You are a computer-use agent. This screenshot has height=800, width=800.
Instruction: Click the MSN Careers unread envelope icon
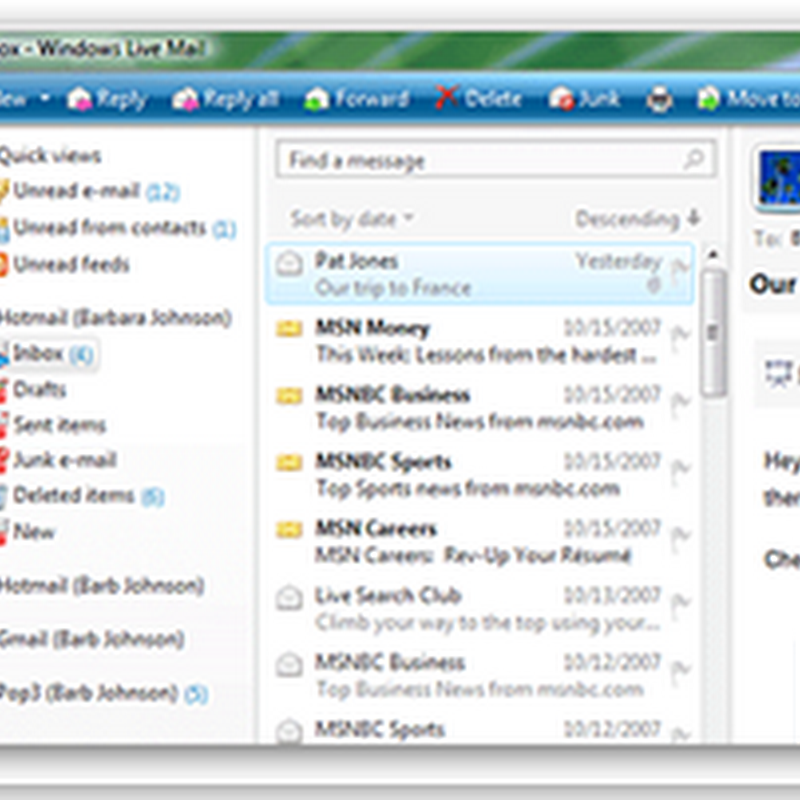289,529
